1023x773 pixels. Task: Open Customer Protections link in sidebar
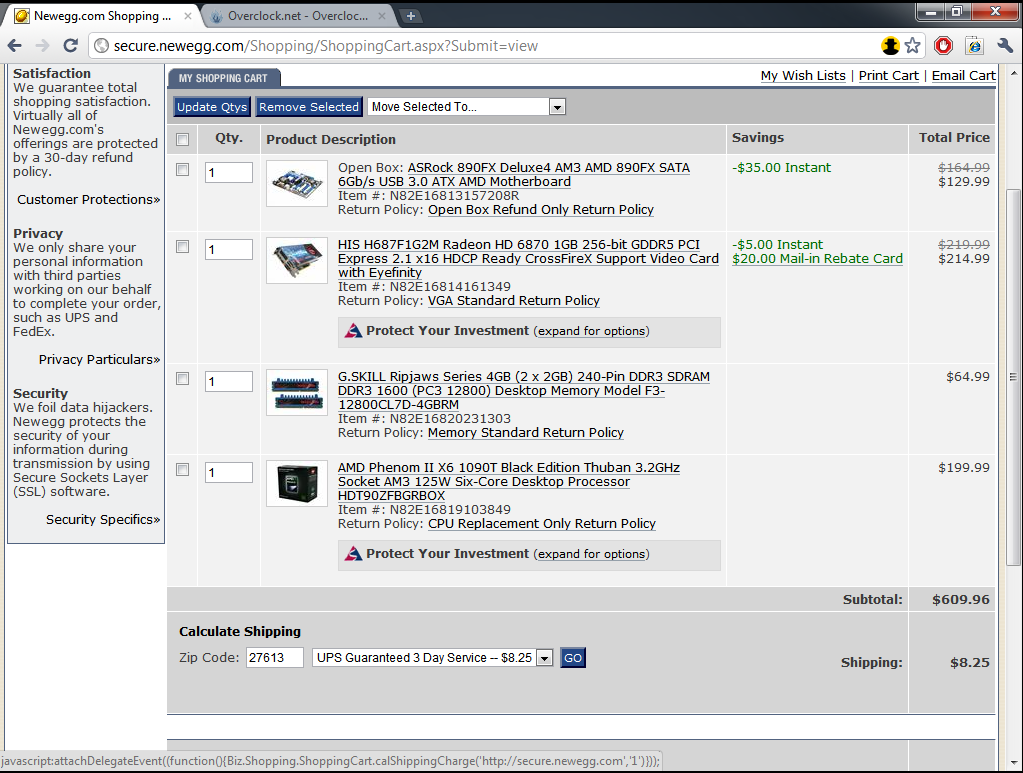tap(89, 200)
